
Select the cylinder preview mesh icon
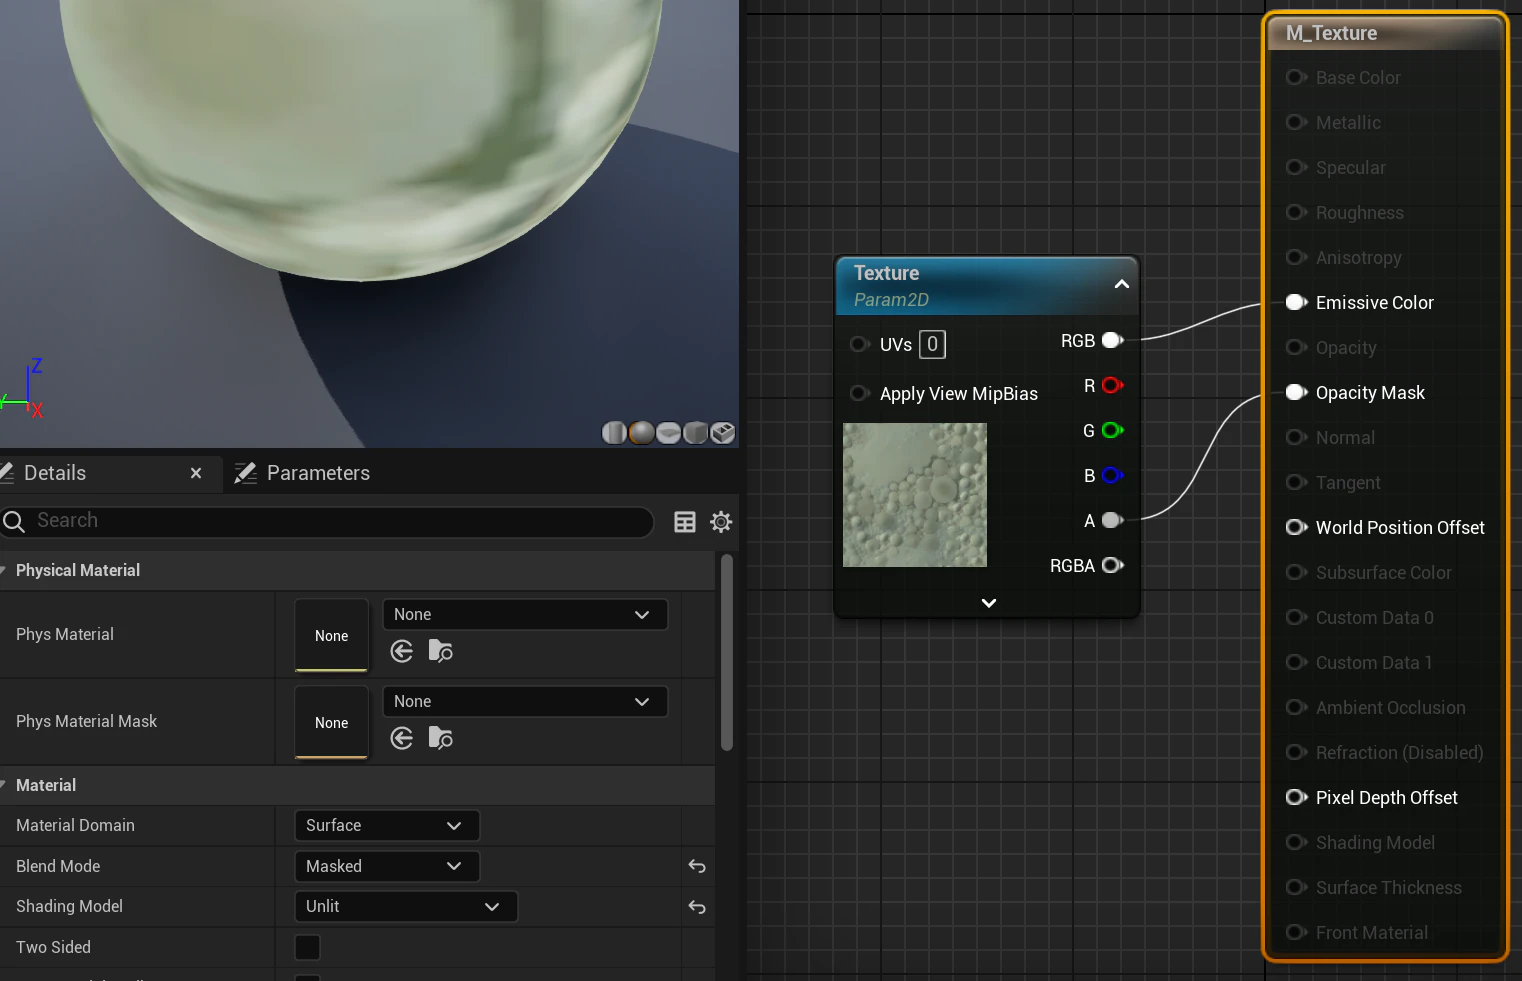tap(614, 432)
